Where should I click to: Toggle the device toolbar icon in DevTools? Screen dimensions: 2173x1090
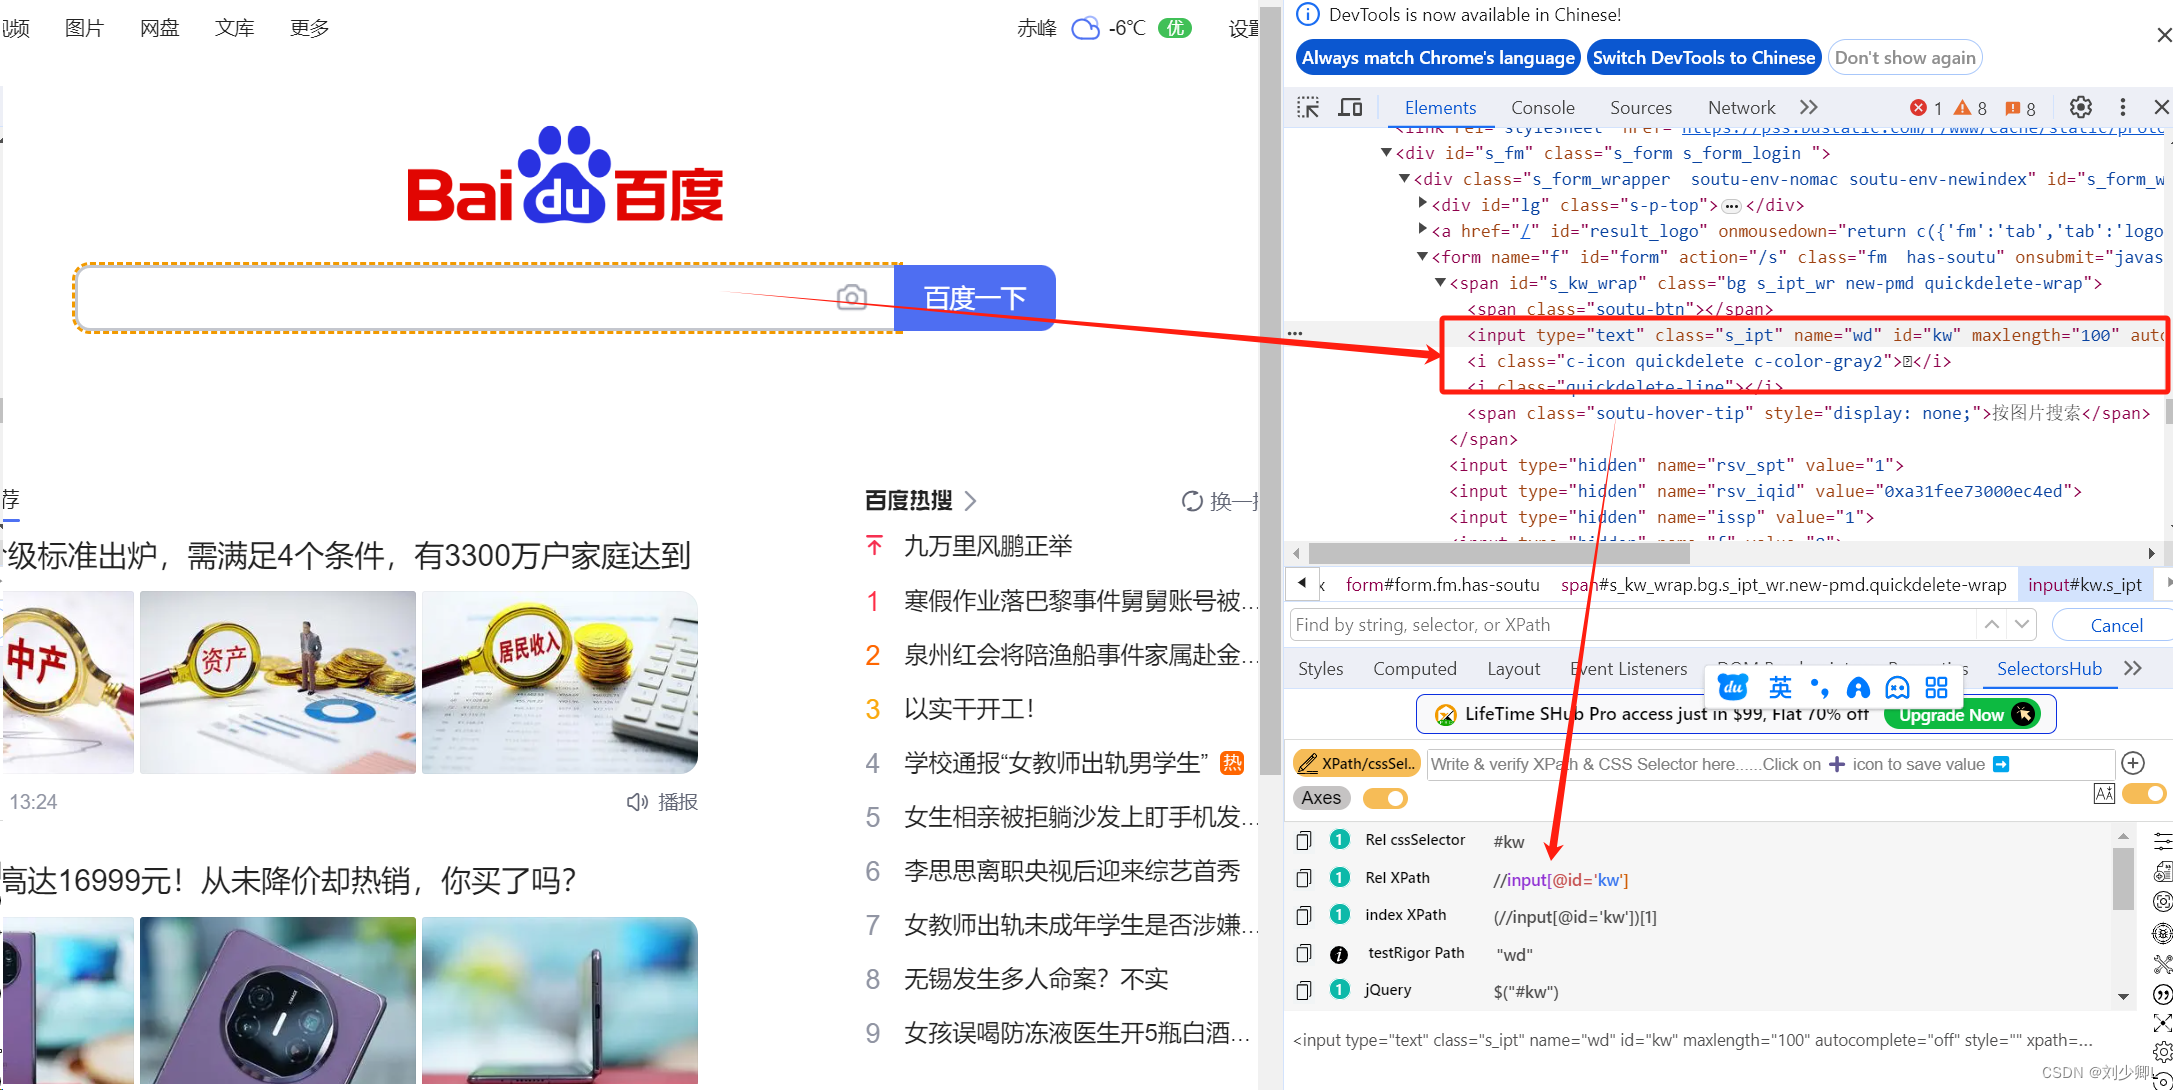click(1350, 107)
